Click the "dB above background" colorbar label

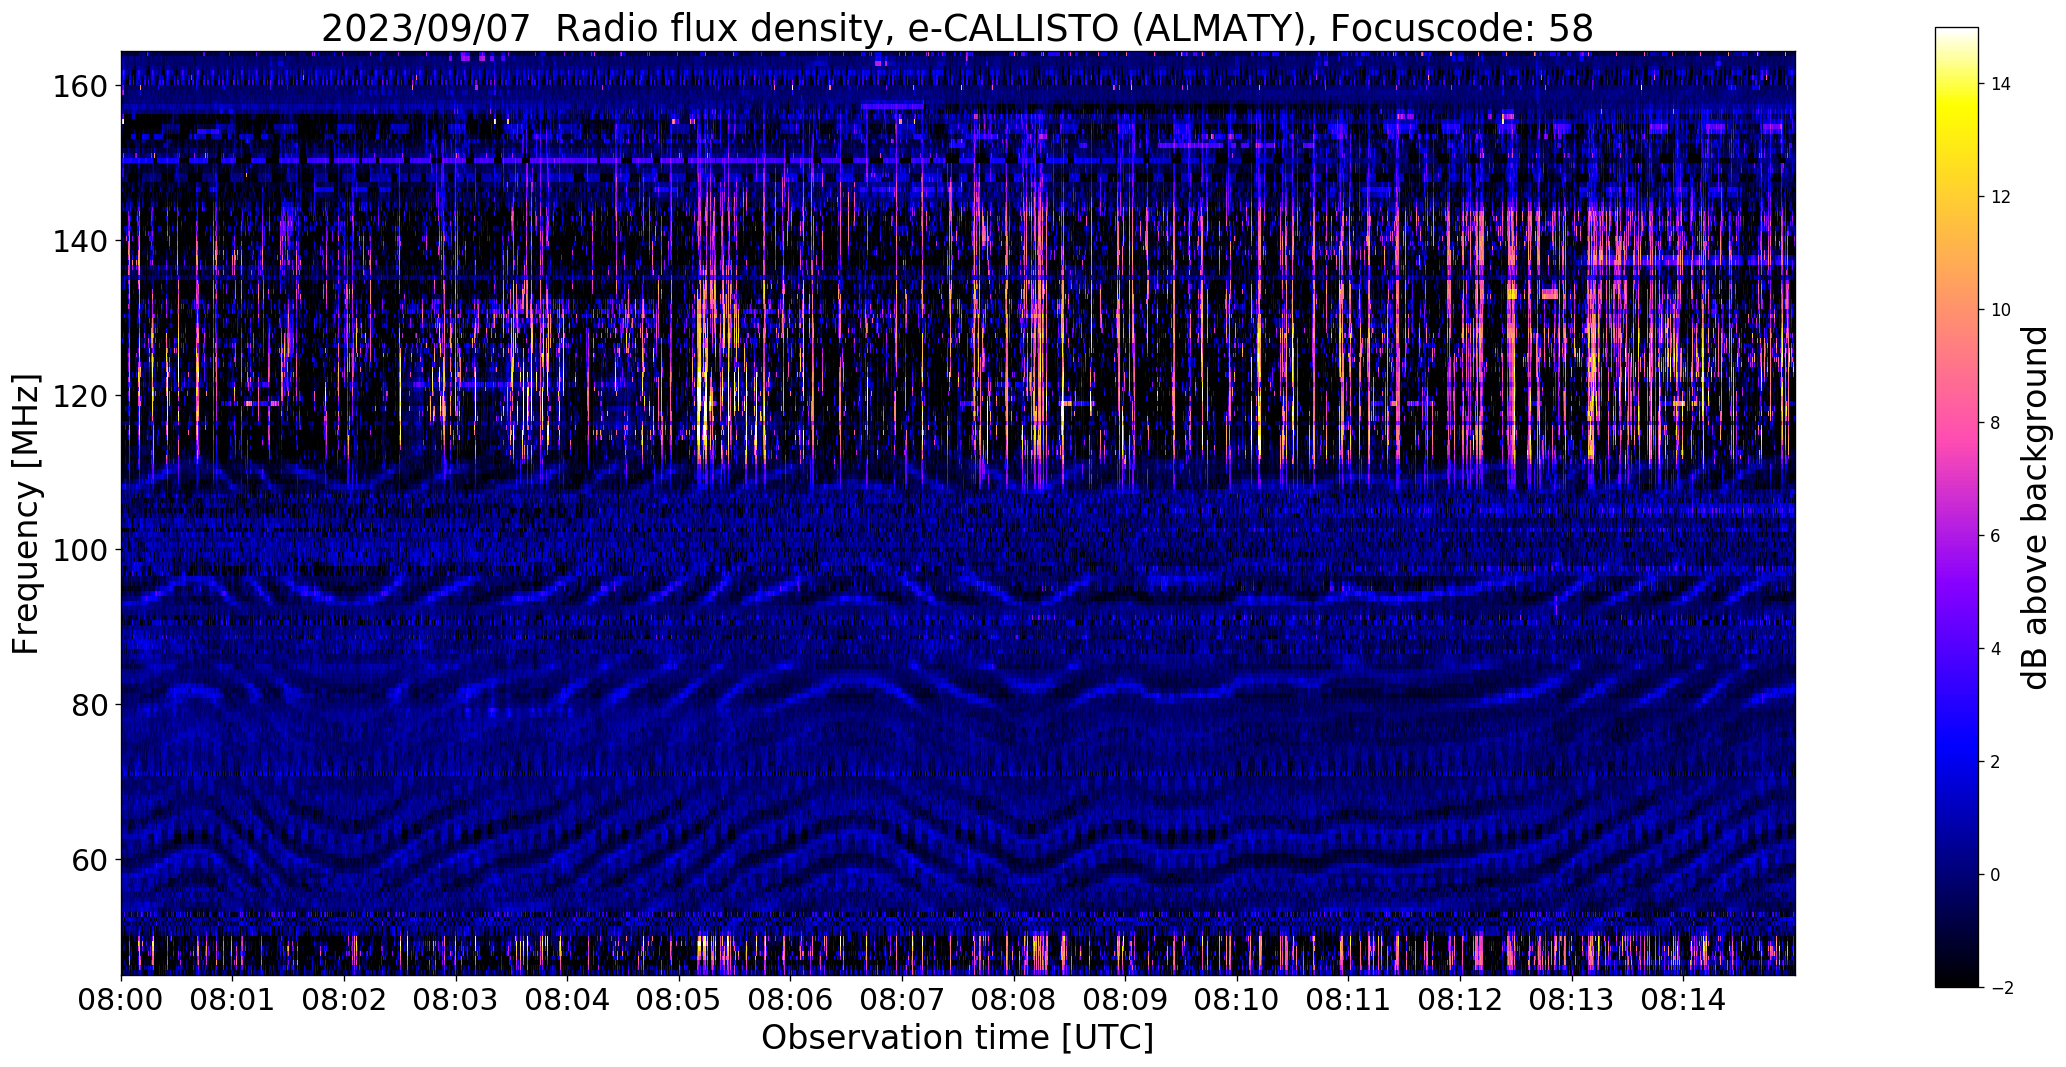[2034, 508]
